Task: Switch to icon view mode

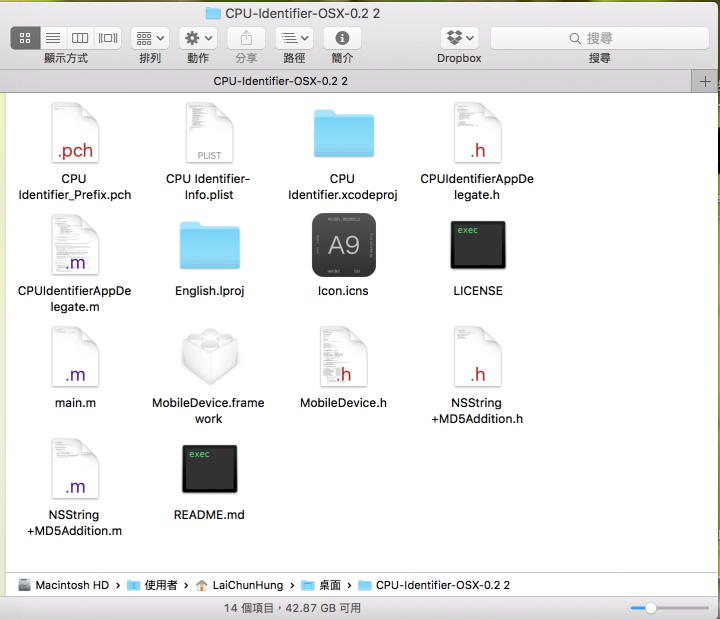Action: point(25,38)
